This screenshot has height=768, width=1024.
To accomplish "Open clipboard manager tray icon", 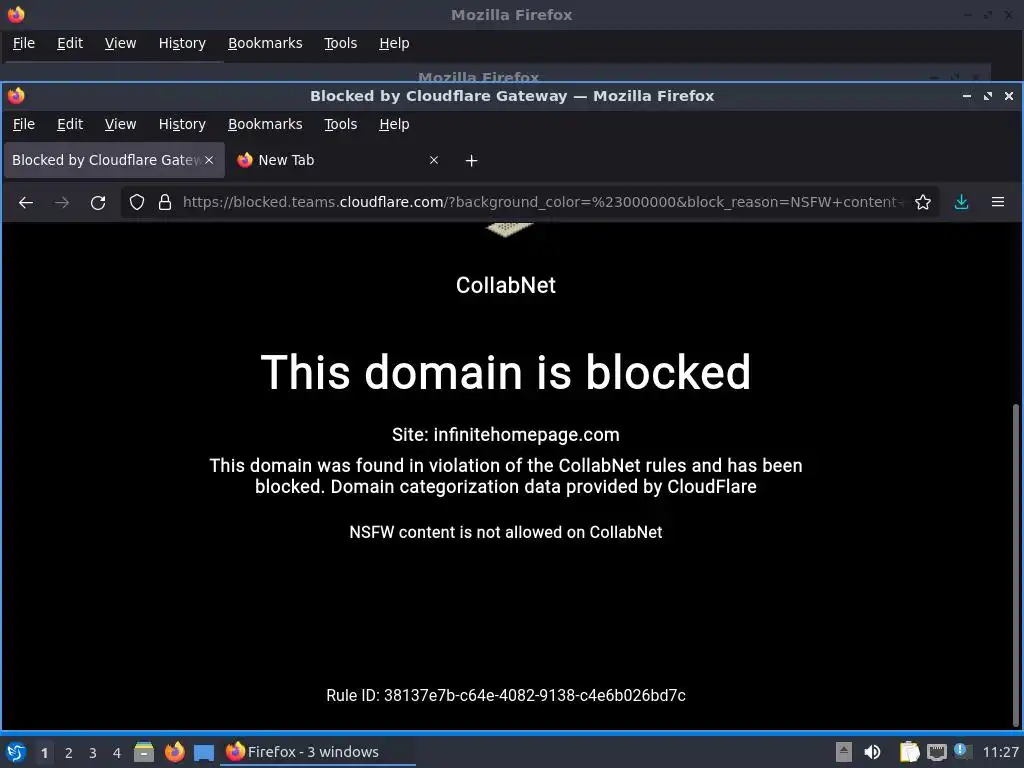I will (909, 752).
